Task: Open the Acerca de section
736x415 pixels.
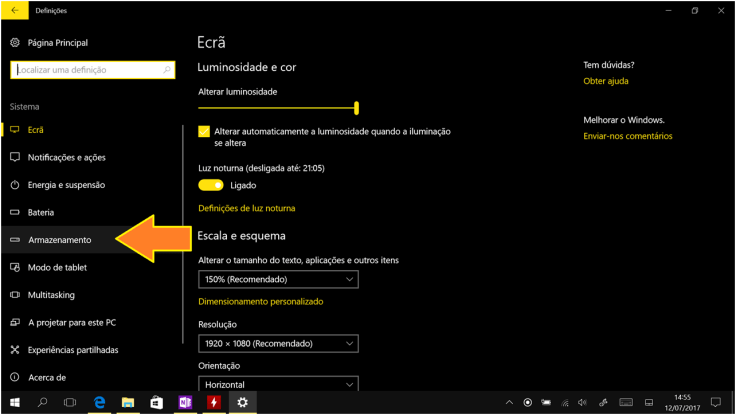Action: point(47,377)
